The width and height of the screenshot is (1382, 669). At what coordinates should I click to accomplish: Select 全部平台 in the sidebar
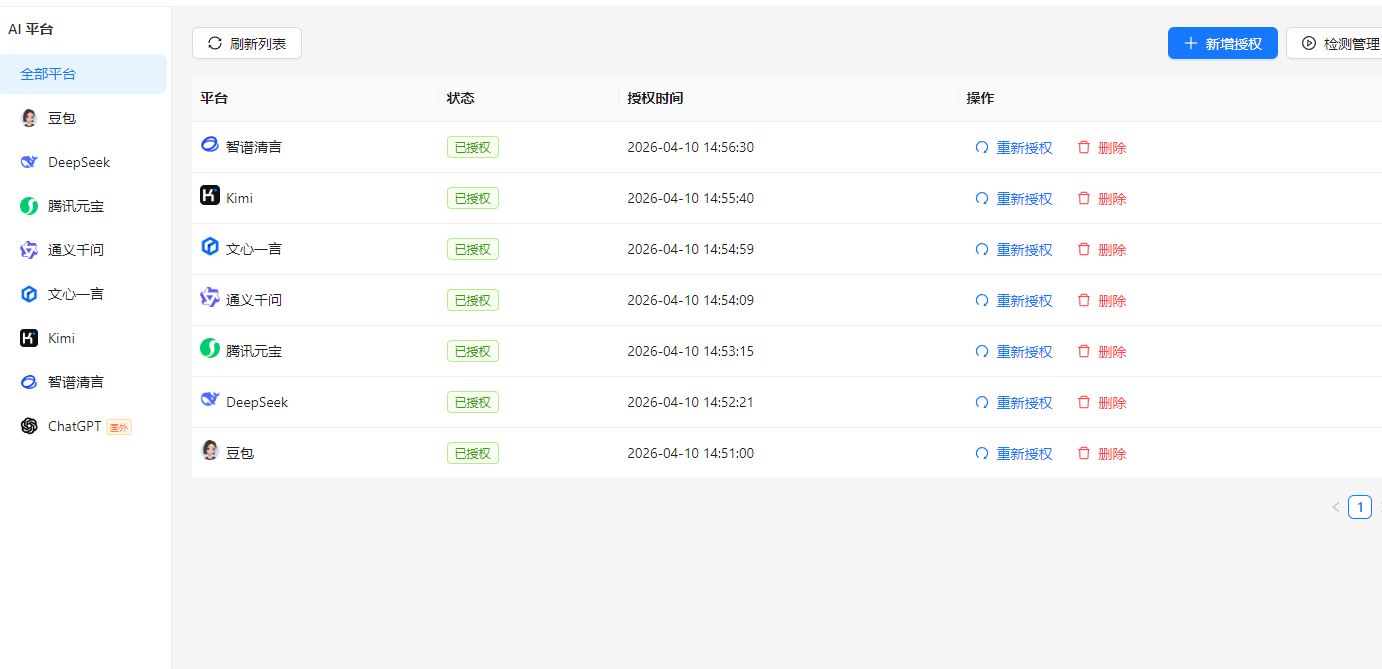pos(83,74)
